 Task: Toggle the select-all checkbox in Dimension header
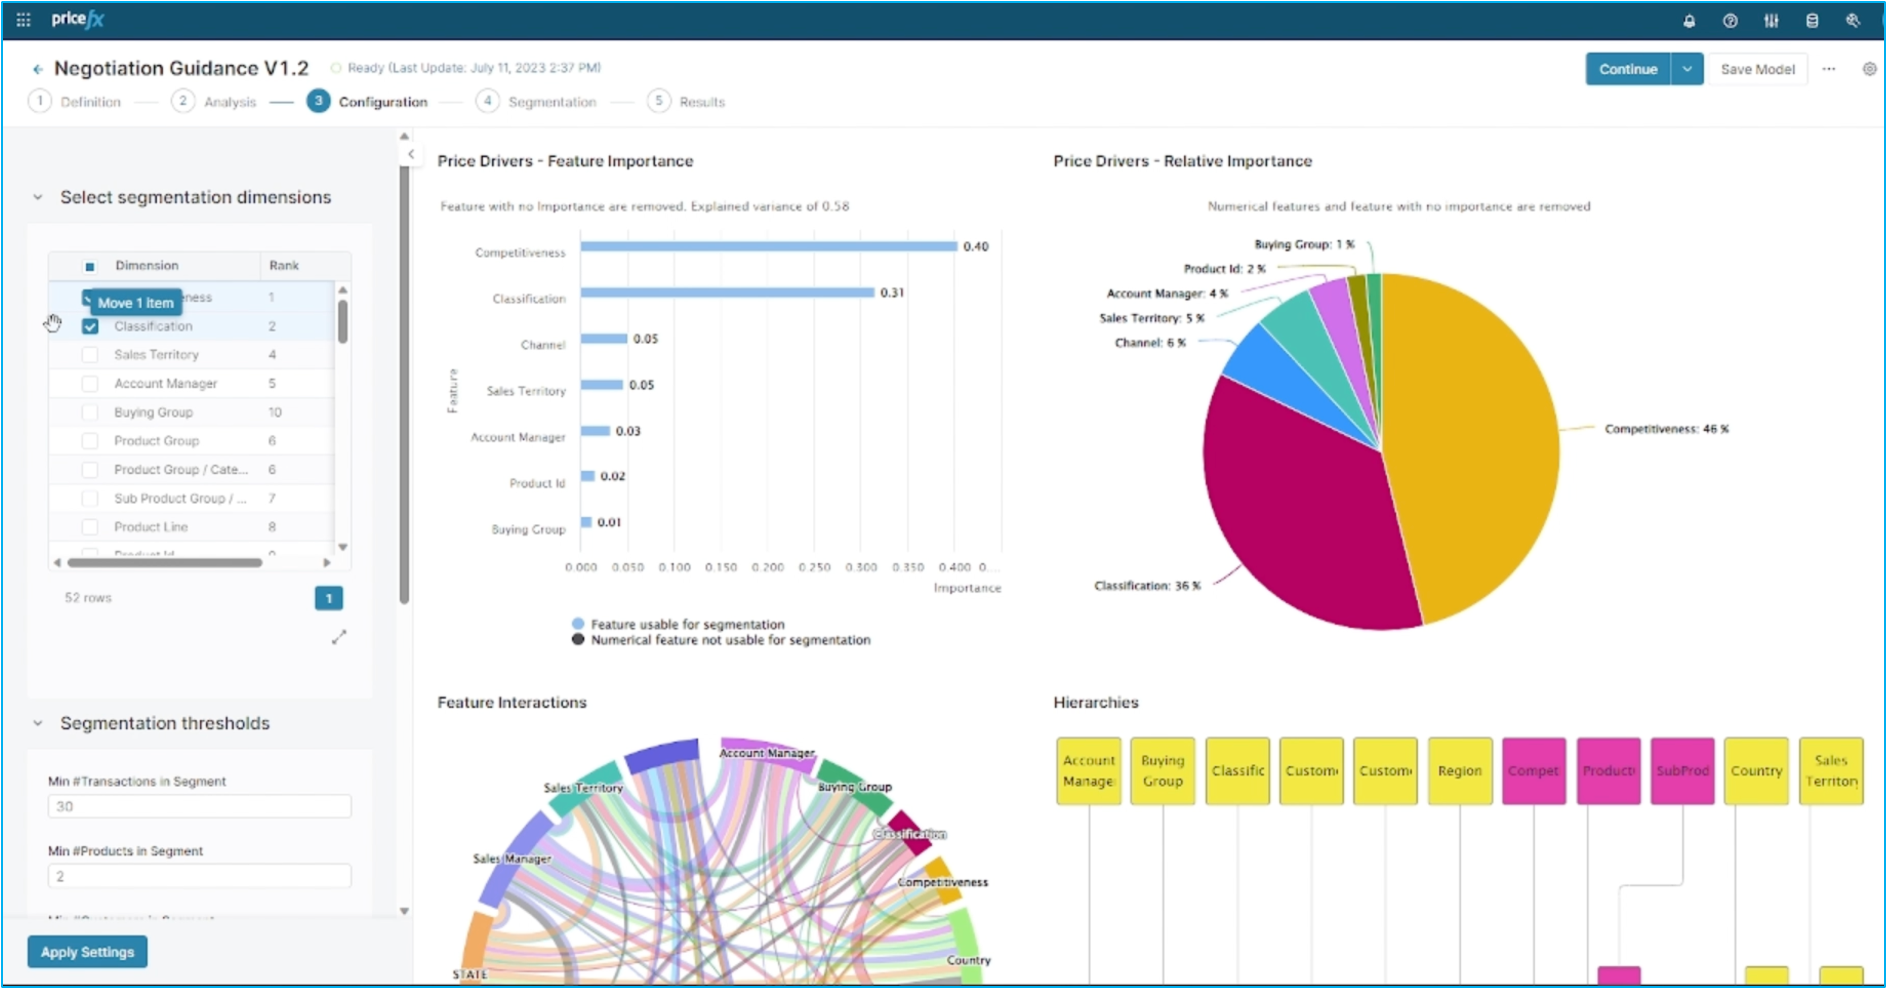pos(90,266)
